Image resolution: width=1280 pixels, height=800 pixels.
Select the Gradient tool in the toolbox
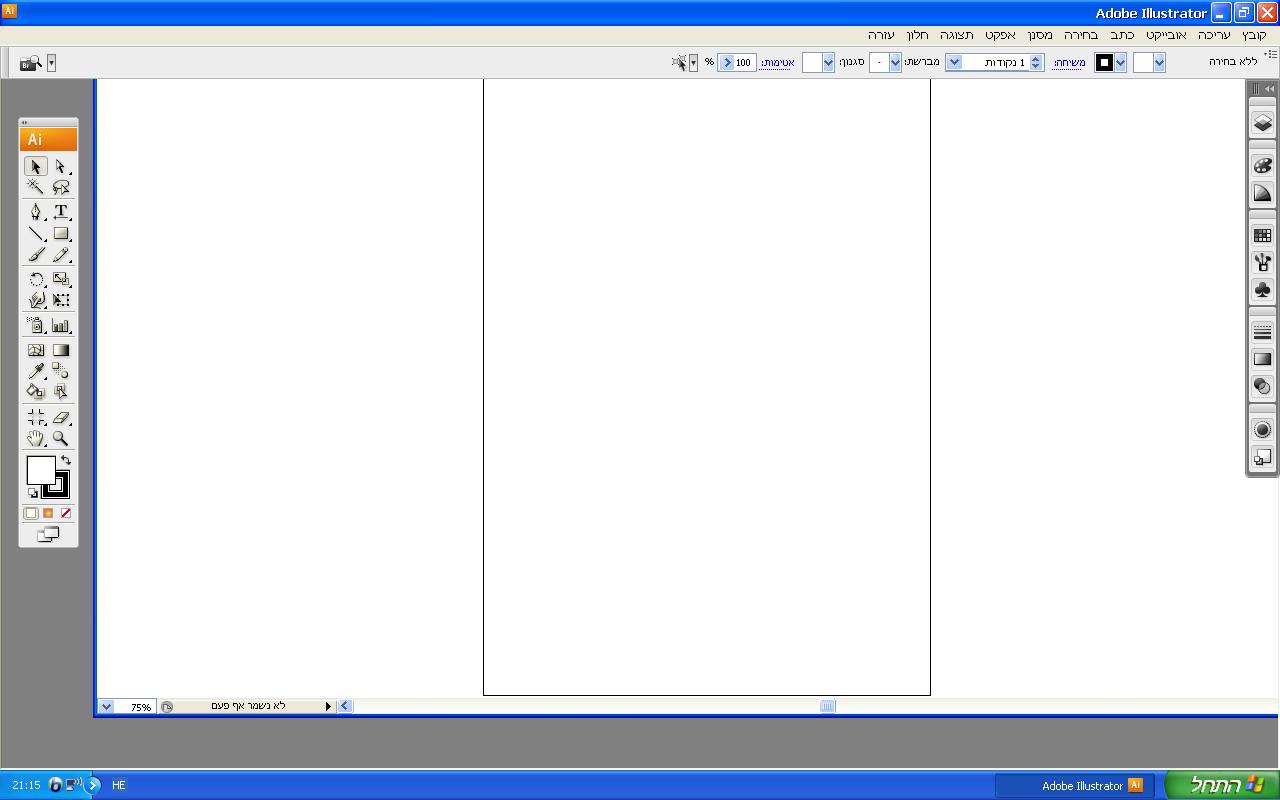(x=61, y=350)
